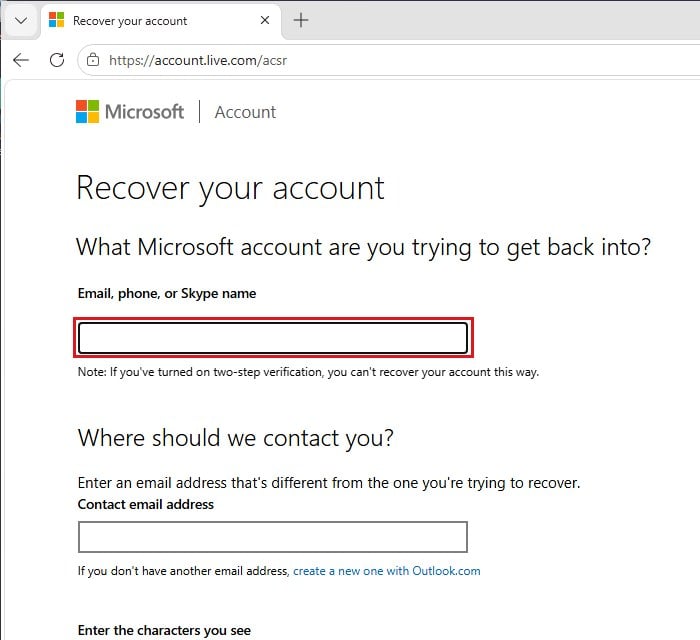Focus the address bar URL
This screenshot has width=700, height=640.
198,60
